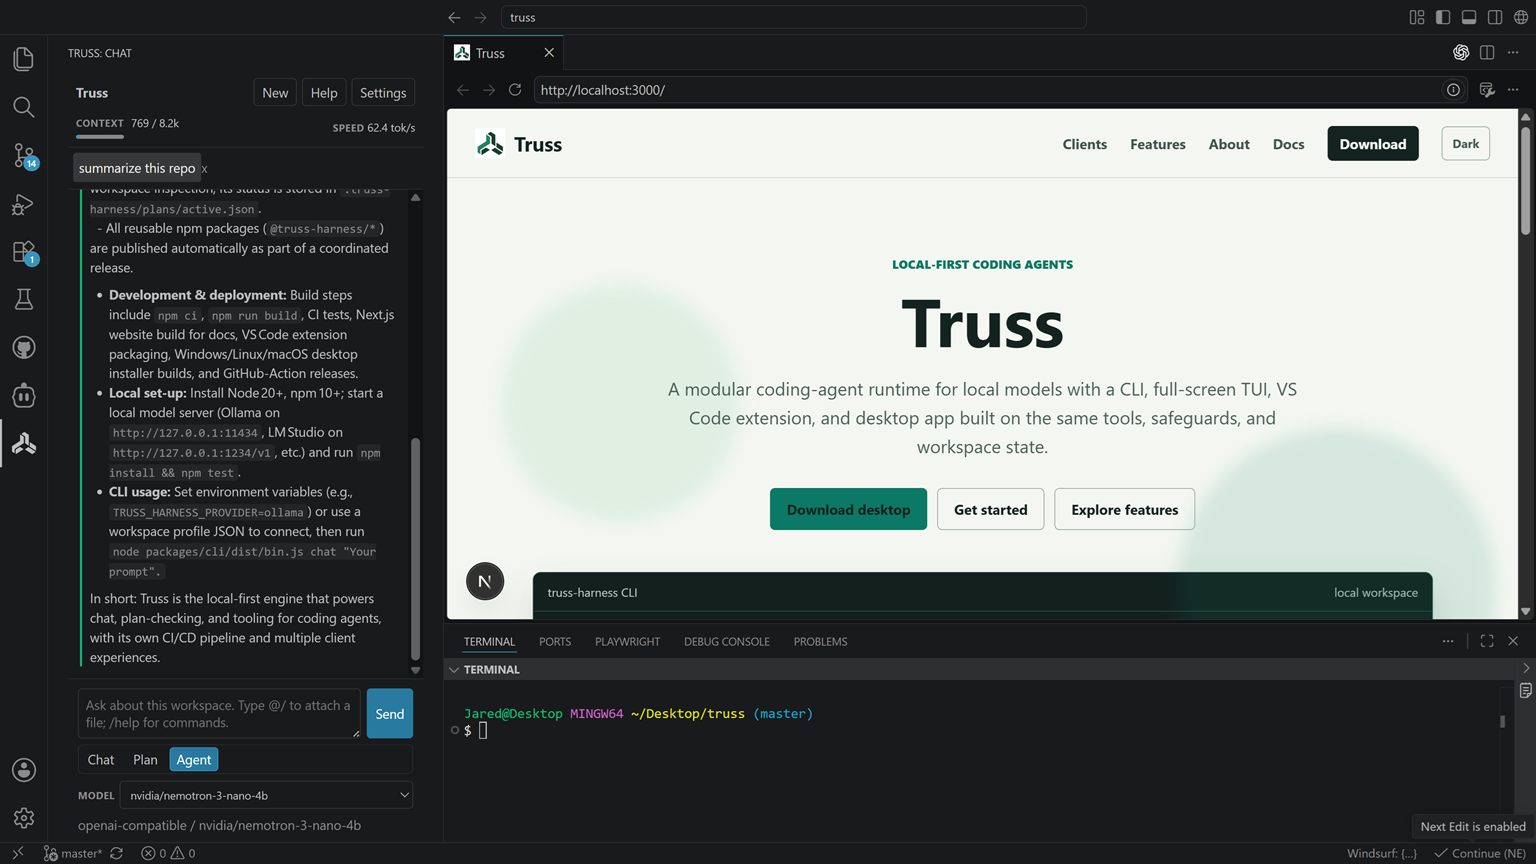Click the browser preview forward arrow
This screenshot has height=864, width=1536.
coord(488,90)
